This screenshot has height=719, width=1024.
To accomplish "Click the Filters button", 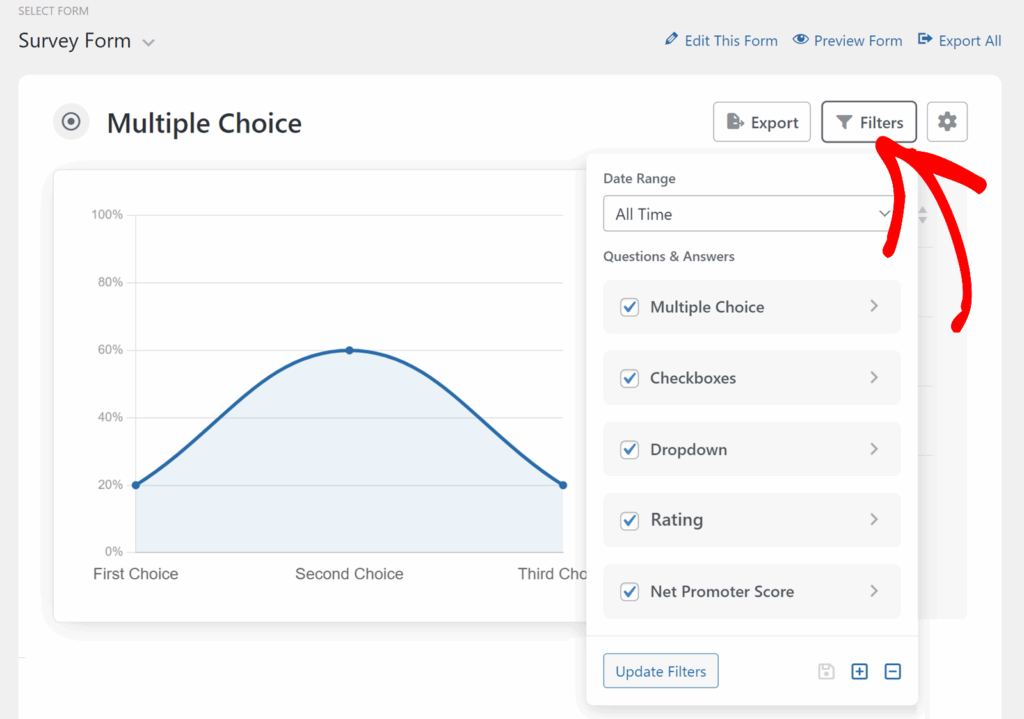I will pyautogui.click(x=869, y=122).
